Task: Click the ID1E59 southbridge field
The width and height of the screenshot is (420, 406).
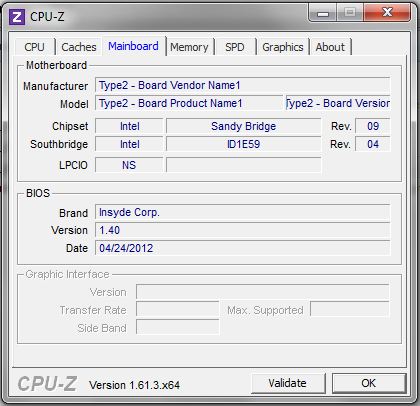Action: coord(243,144)
